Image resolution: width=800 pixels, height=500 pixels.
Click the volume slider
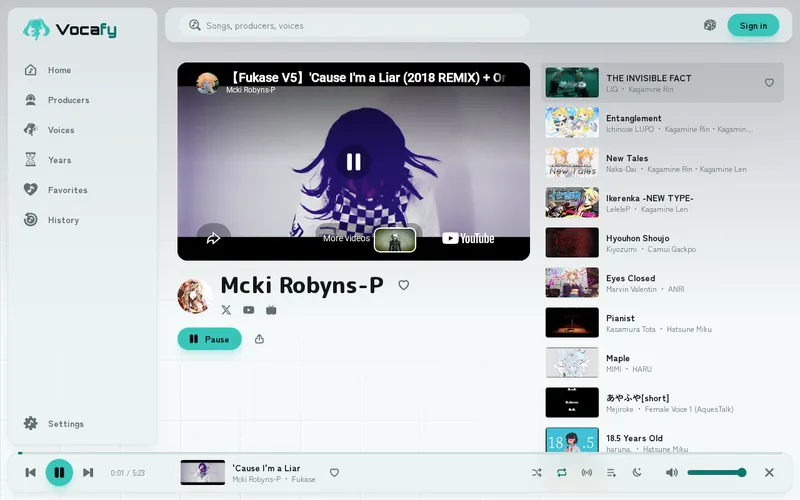coord(716,472)
